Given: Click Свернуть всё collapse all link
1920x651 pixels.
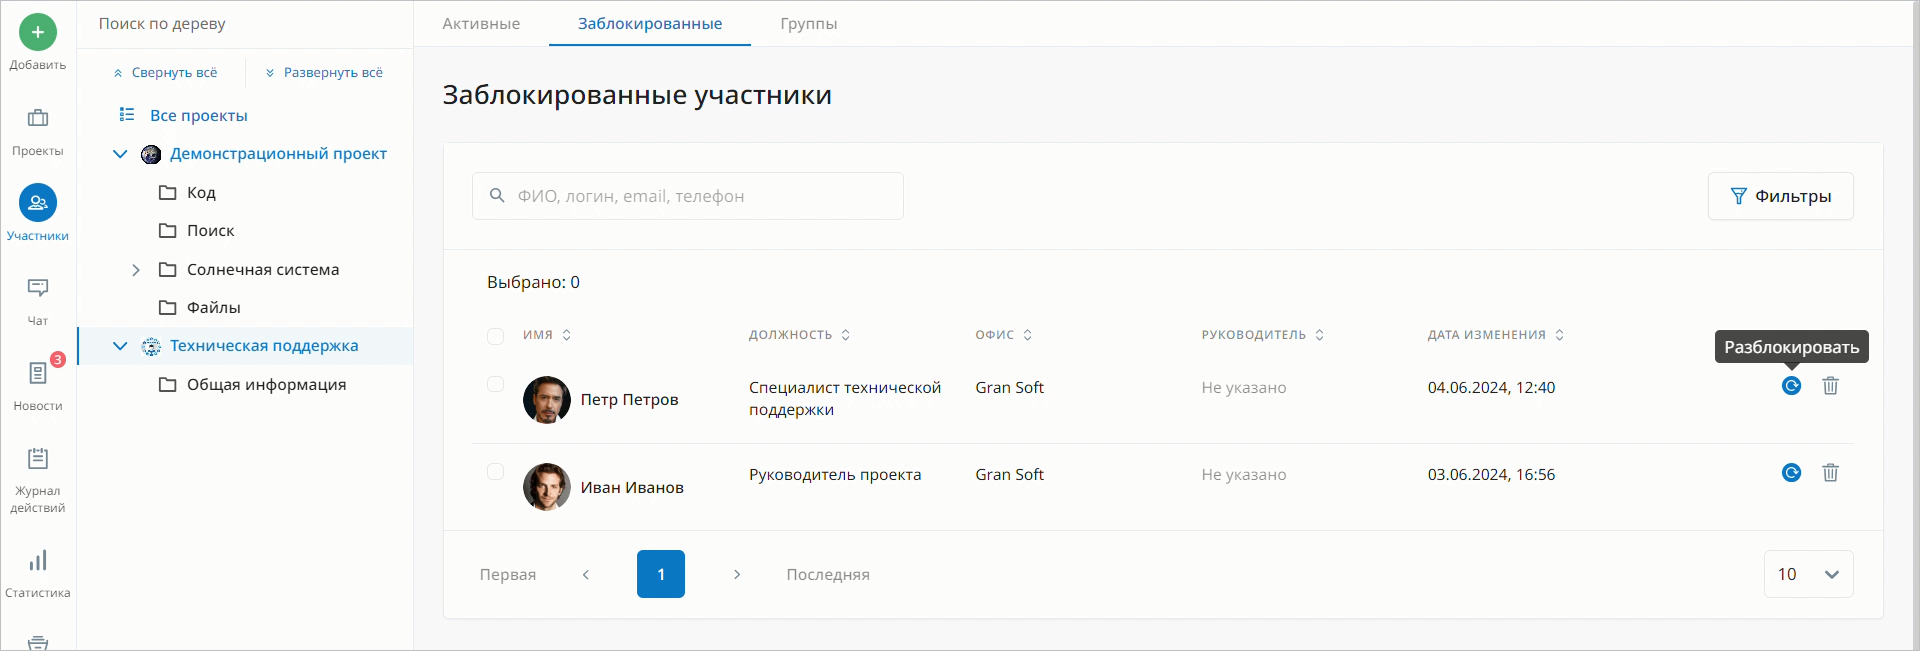Looking at the screenshot, I should 165,73.
